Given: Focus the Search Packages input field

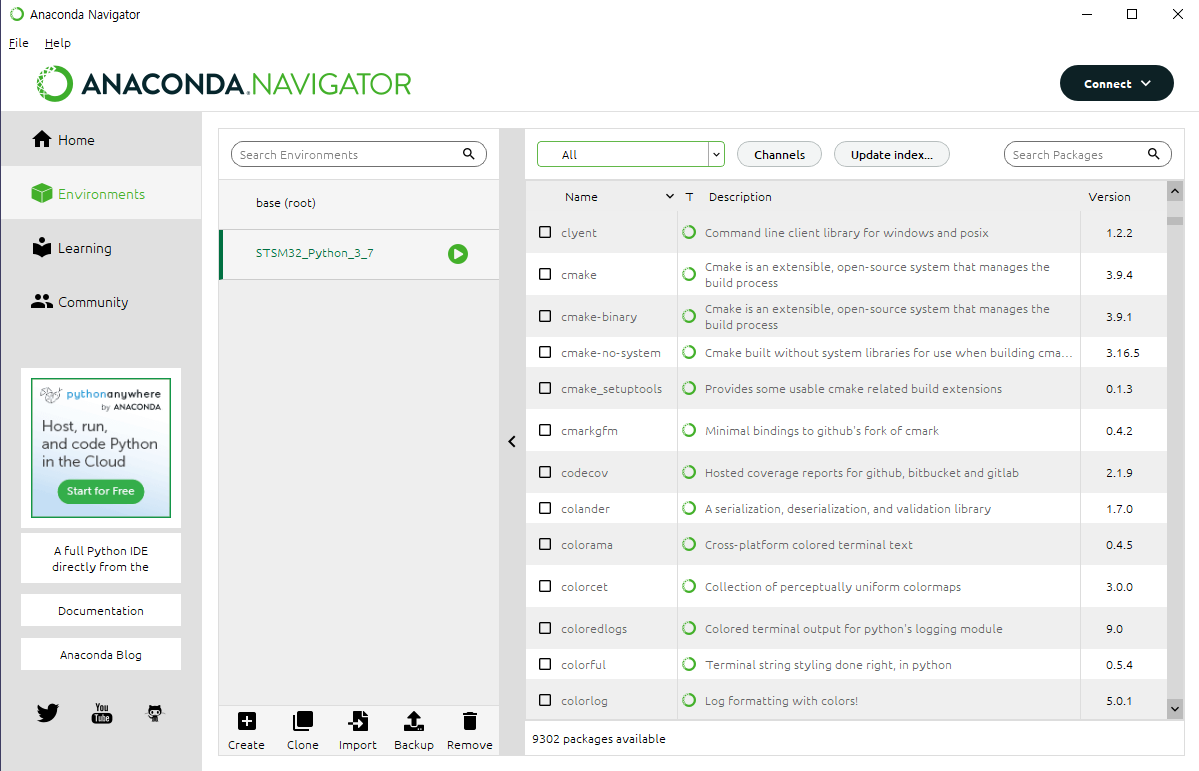Looking at the screenshot, I should (1087, 154).
